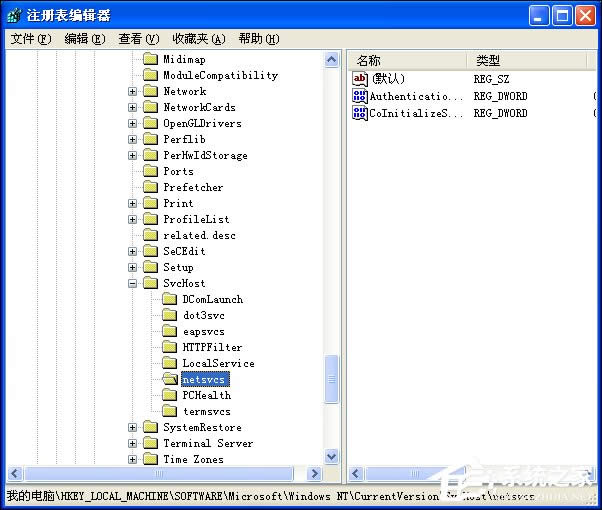Select the Terminal Server key label

click(208, 444)
